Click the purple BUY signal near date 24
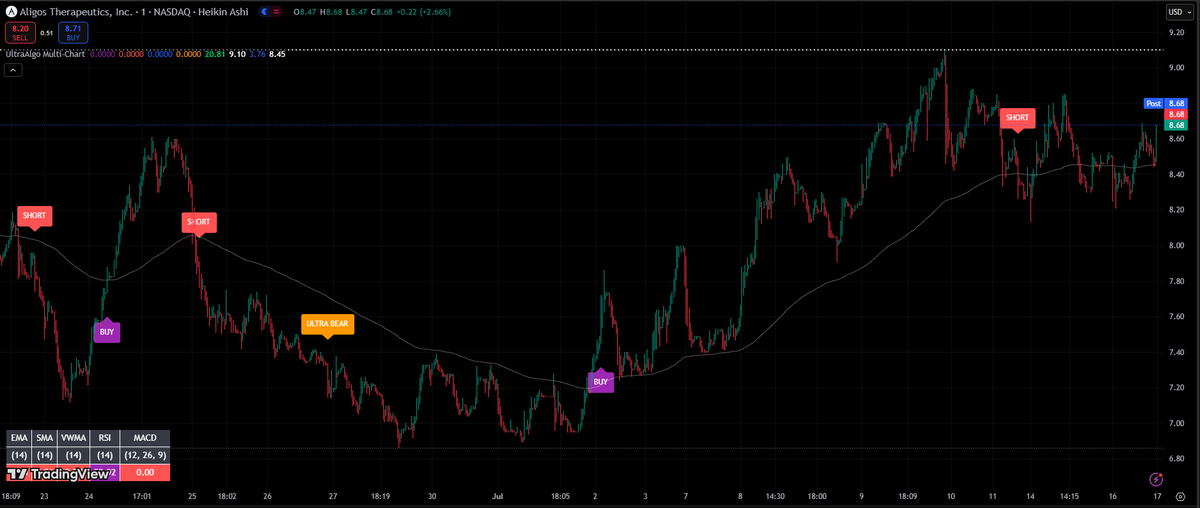This screenshot has height=508, width=1200. (107, 331)
